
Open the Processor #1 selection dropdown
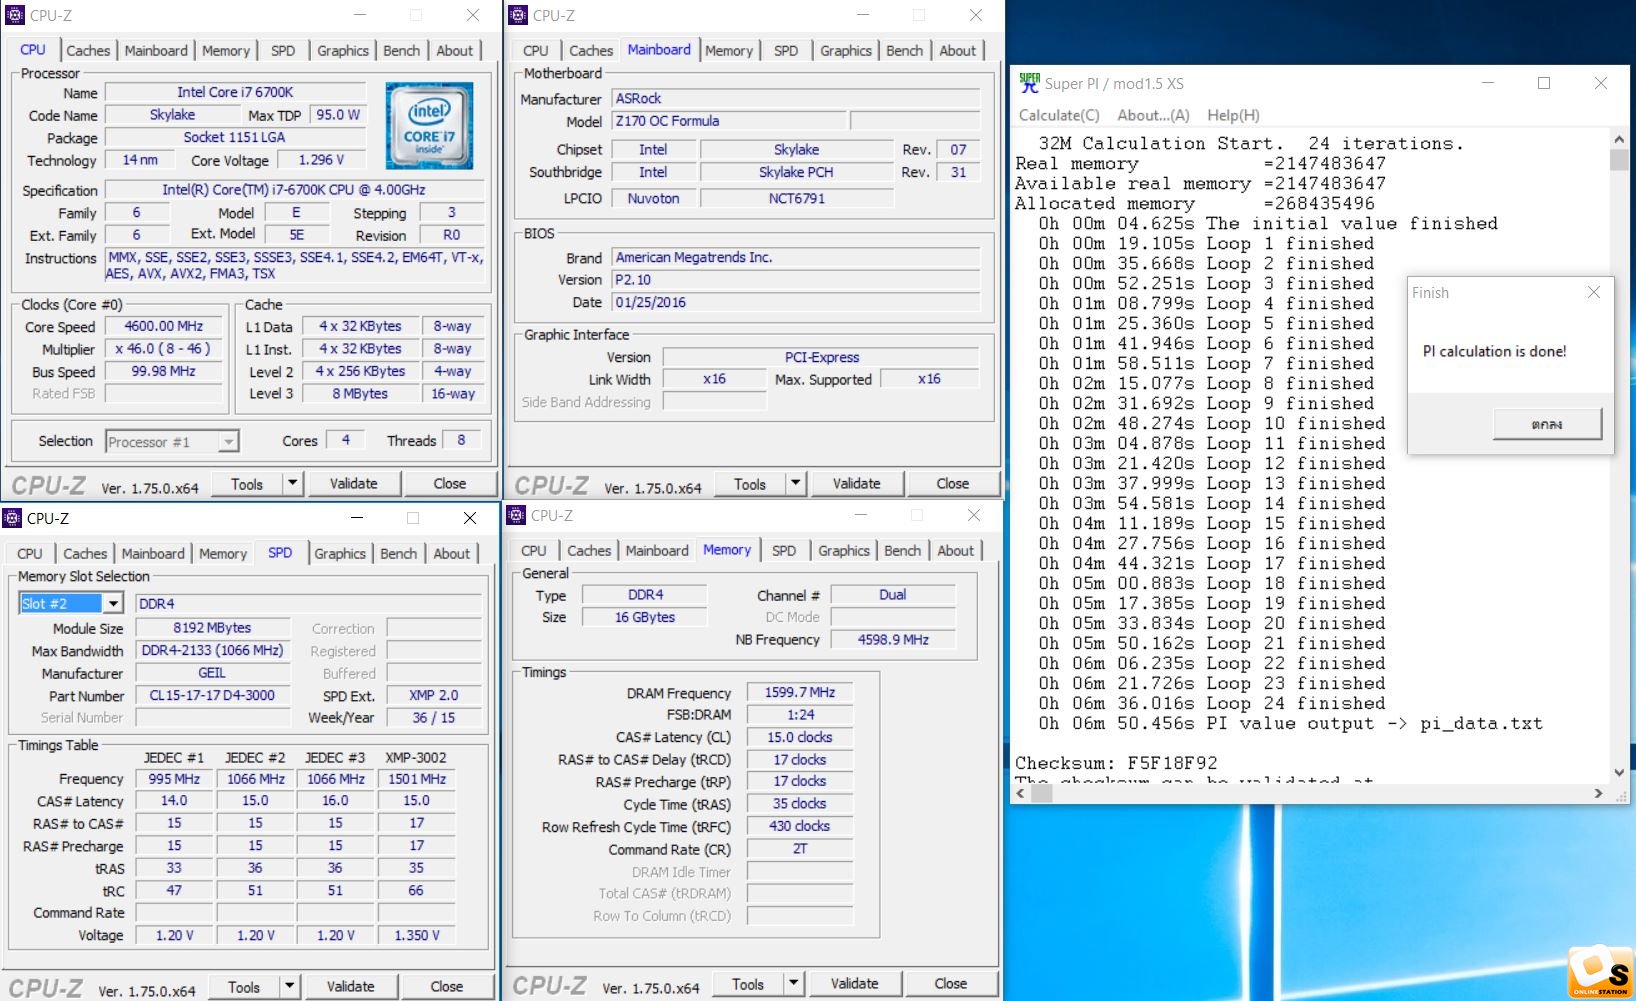point(229,441)
